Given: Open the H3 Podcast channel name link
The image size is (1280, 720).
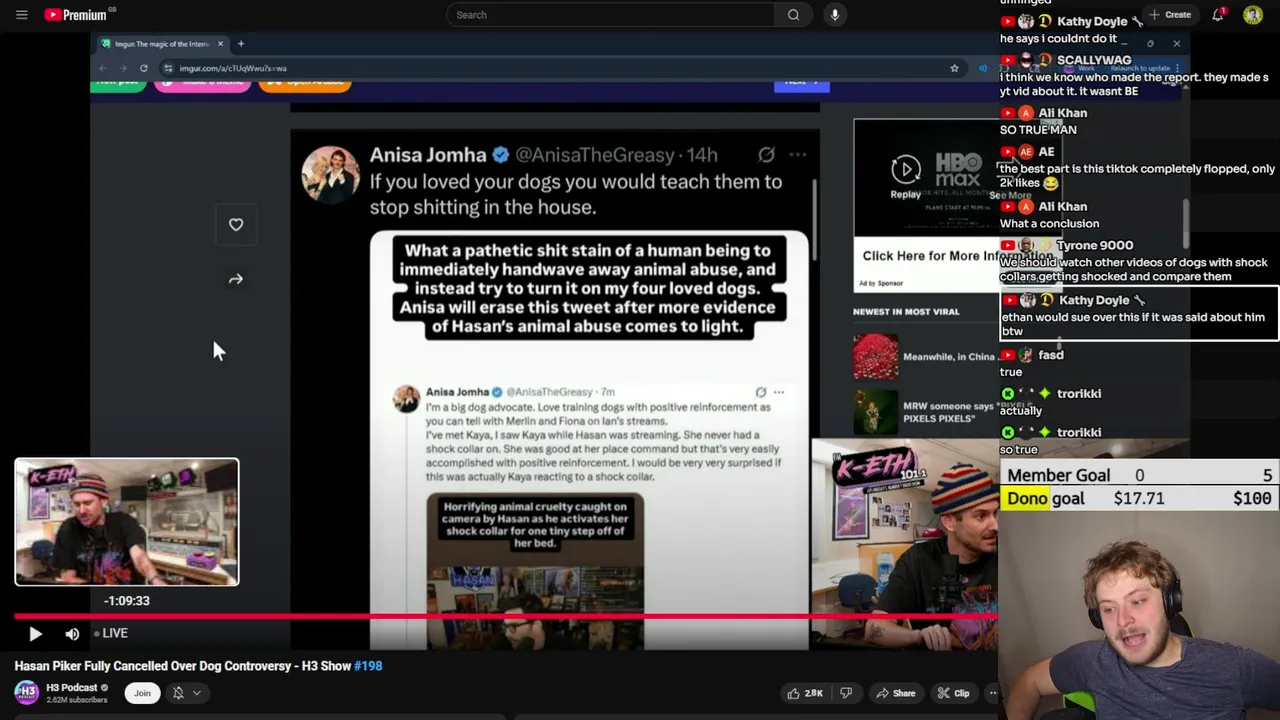Looking at the screenshot, I should click(x=72, y=687).
